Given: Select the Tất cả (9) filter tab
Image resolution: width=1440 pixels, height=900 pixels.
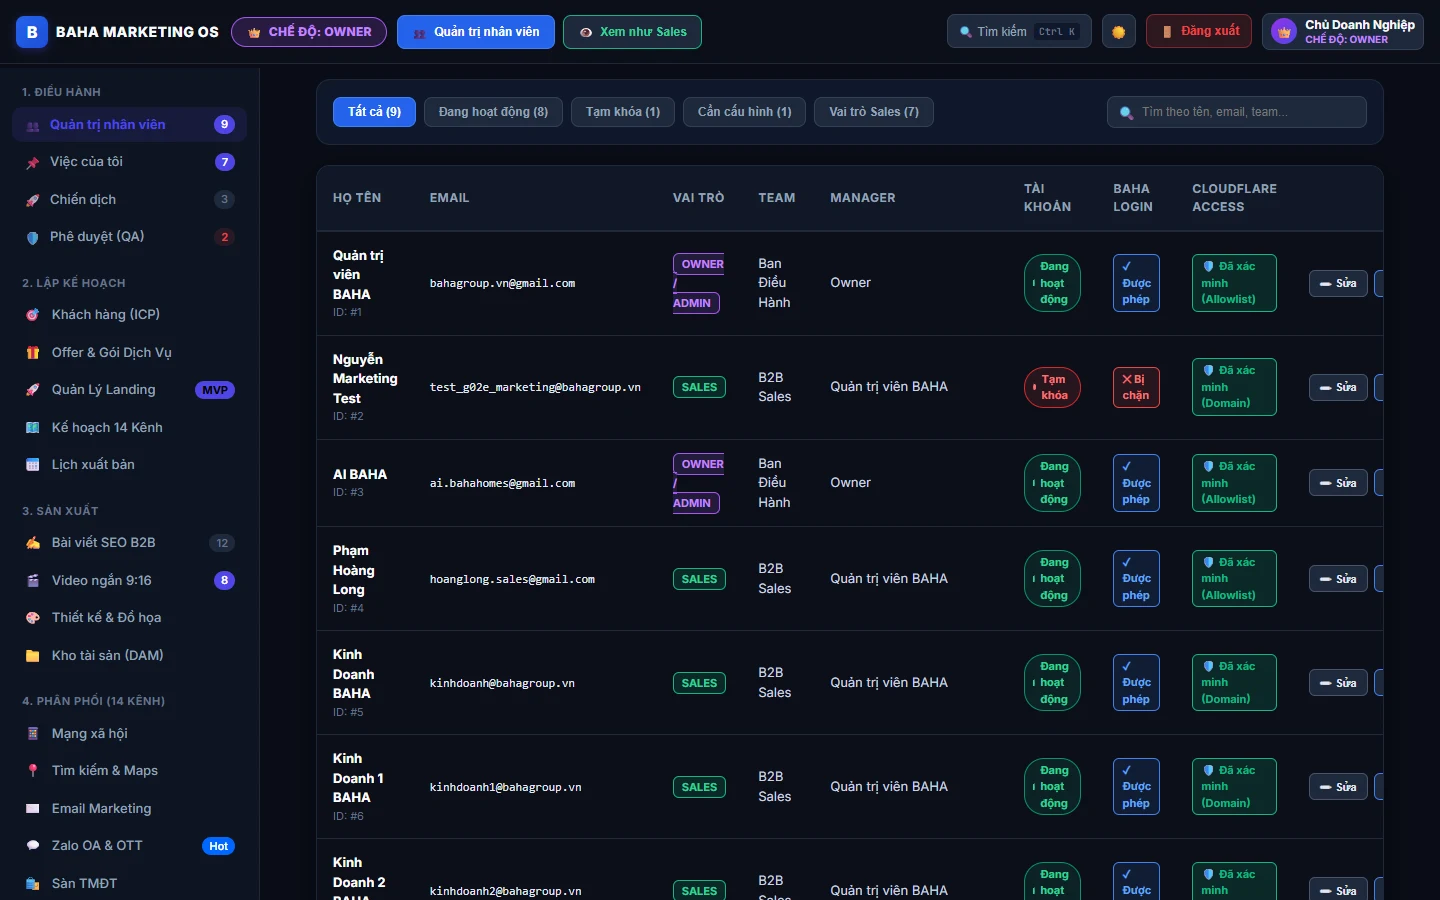Looking at the screenshot, I should click(374, 112).
